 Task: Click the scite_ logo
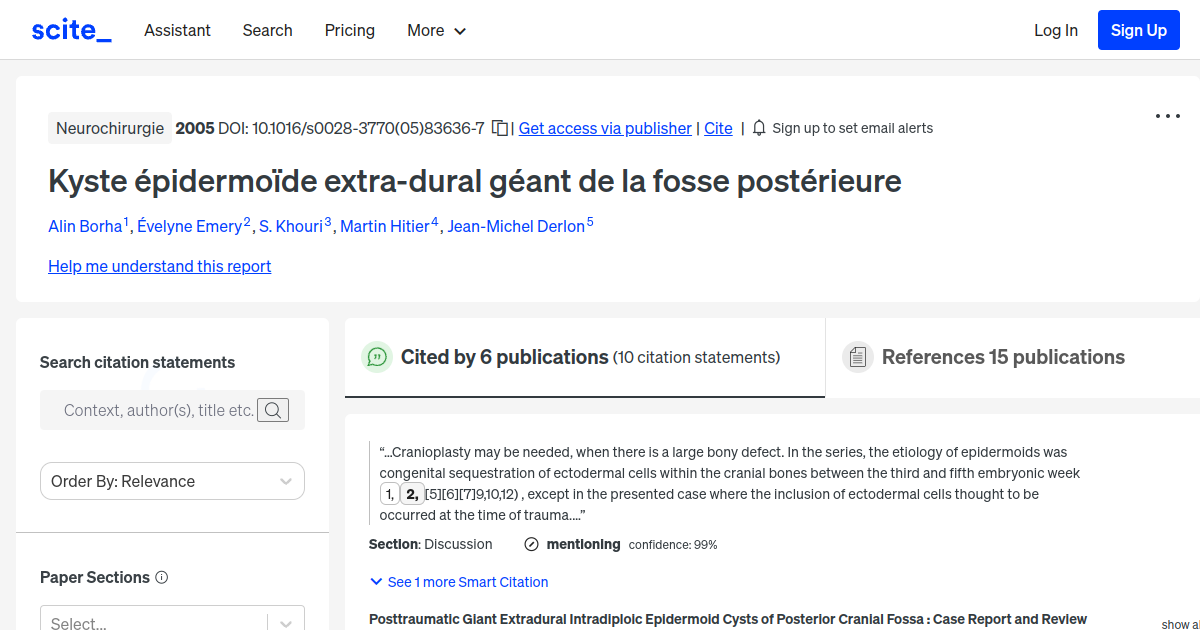(x=71, y=29)
